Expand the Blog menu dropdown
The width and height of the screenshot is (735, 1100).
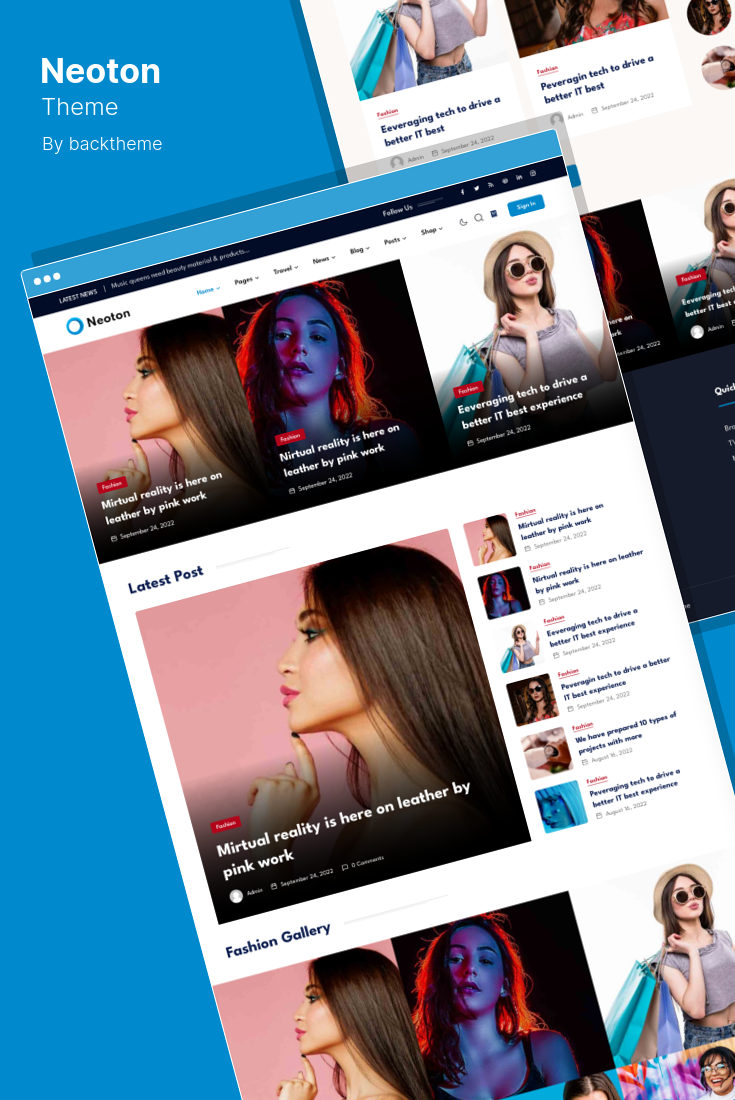tap(360, 250)
